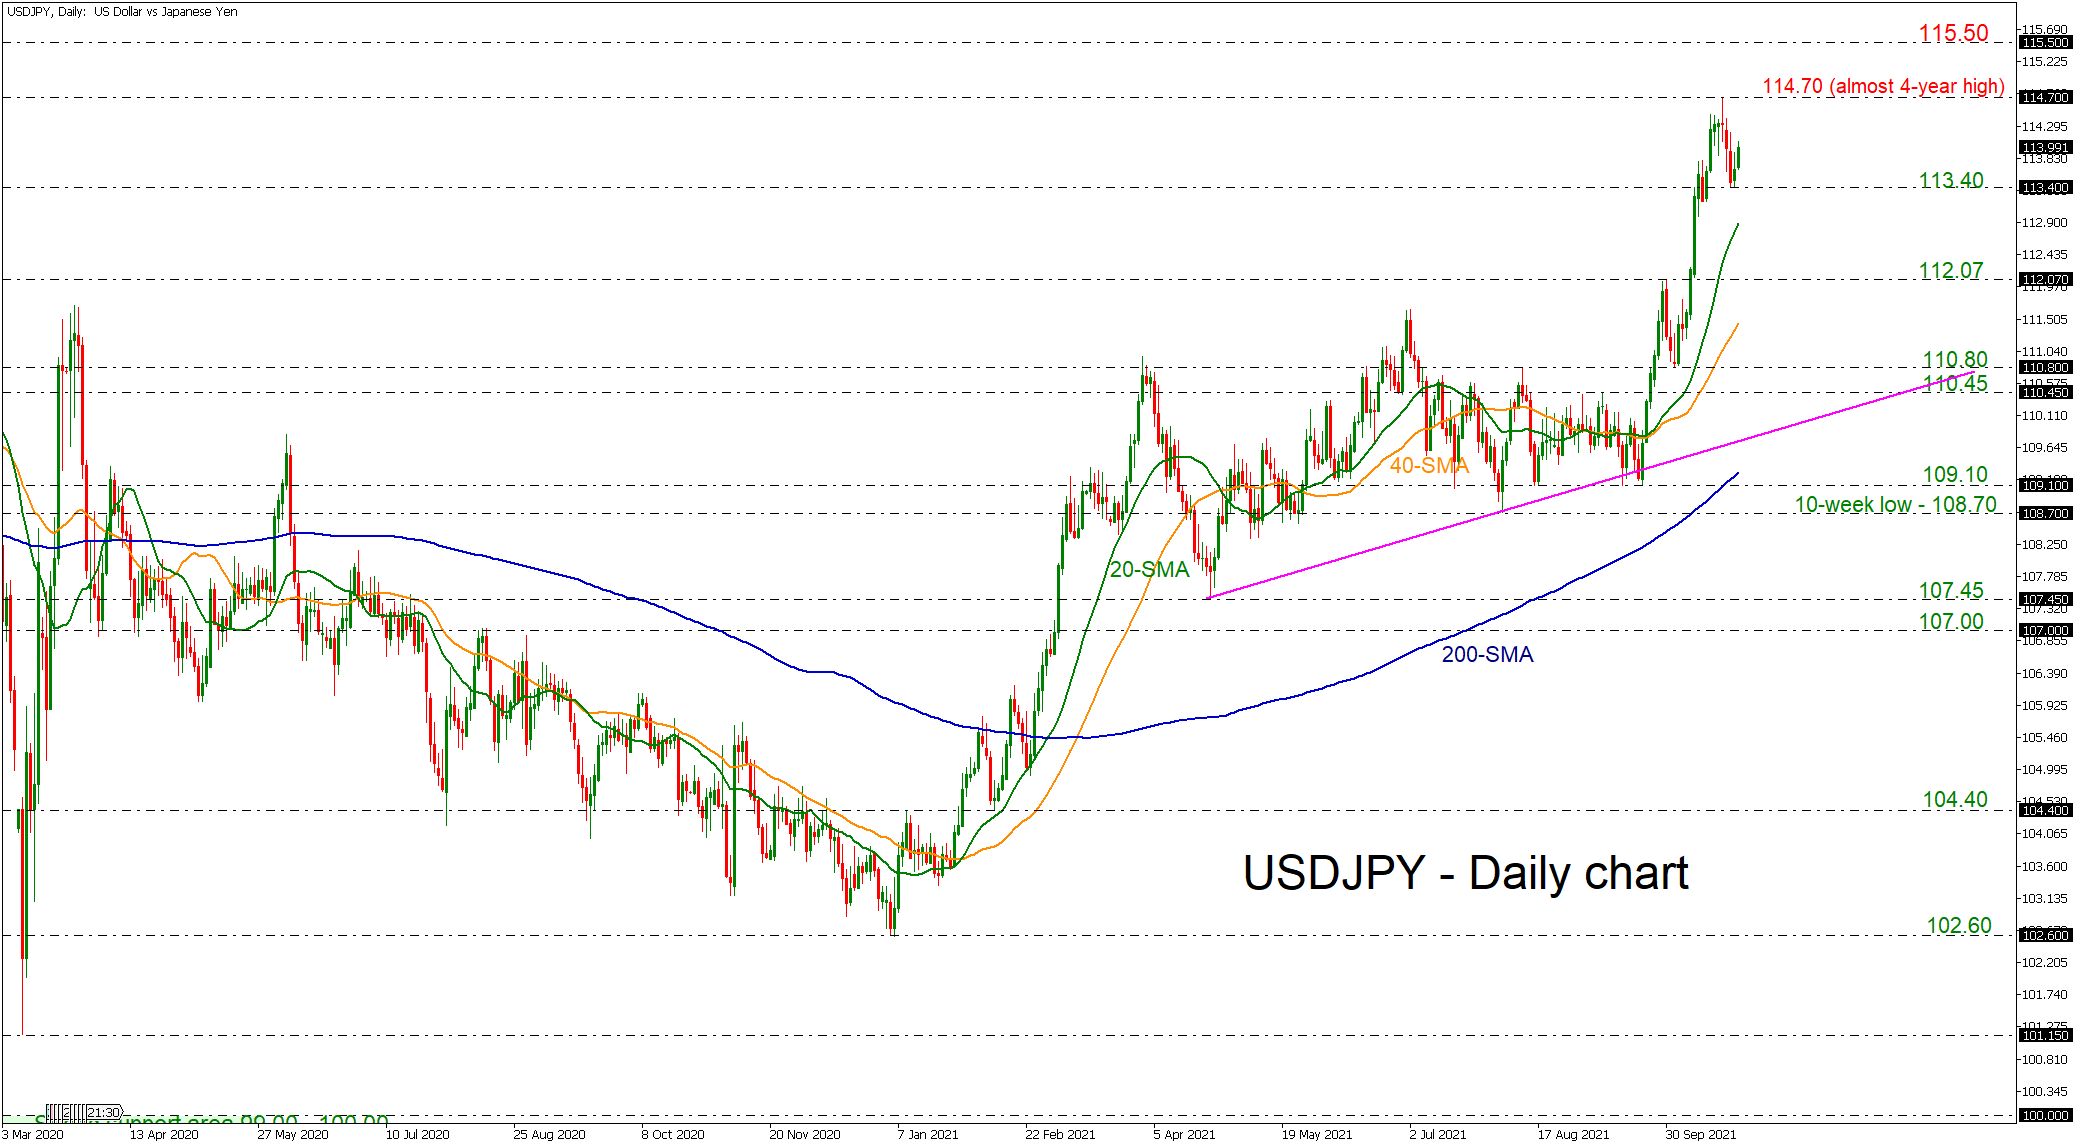Select the 'USDJPY - Daily chart' title text
This screenshot has height=1147, width=2086.
pos(1465,873)
